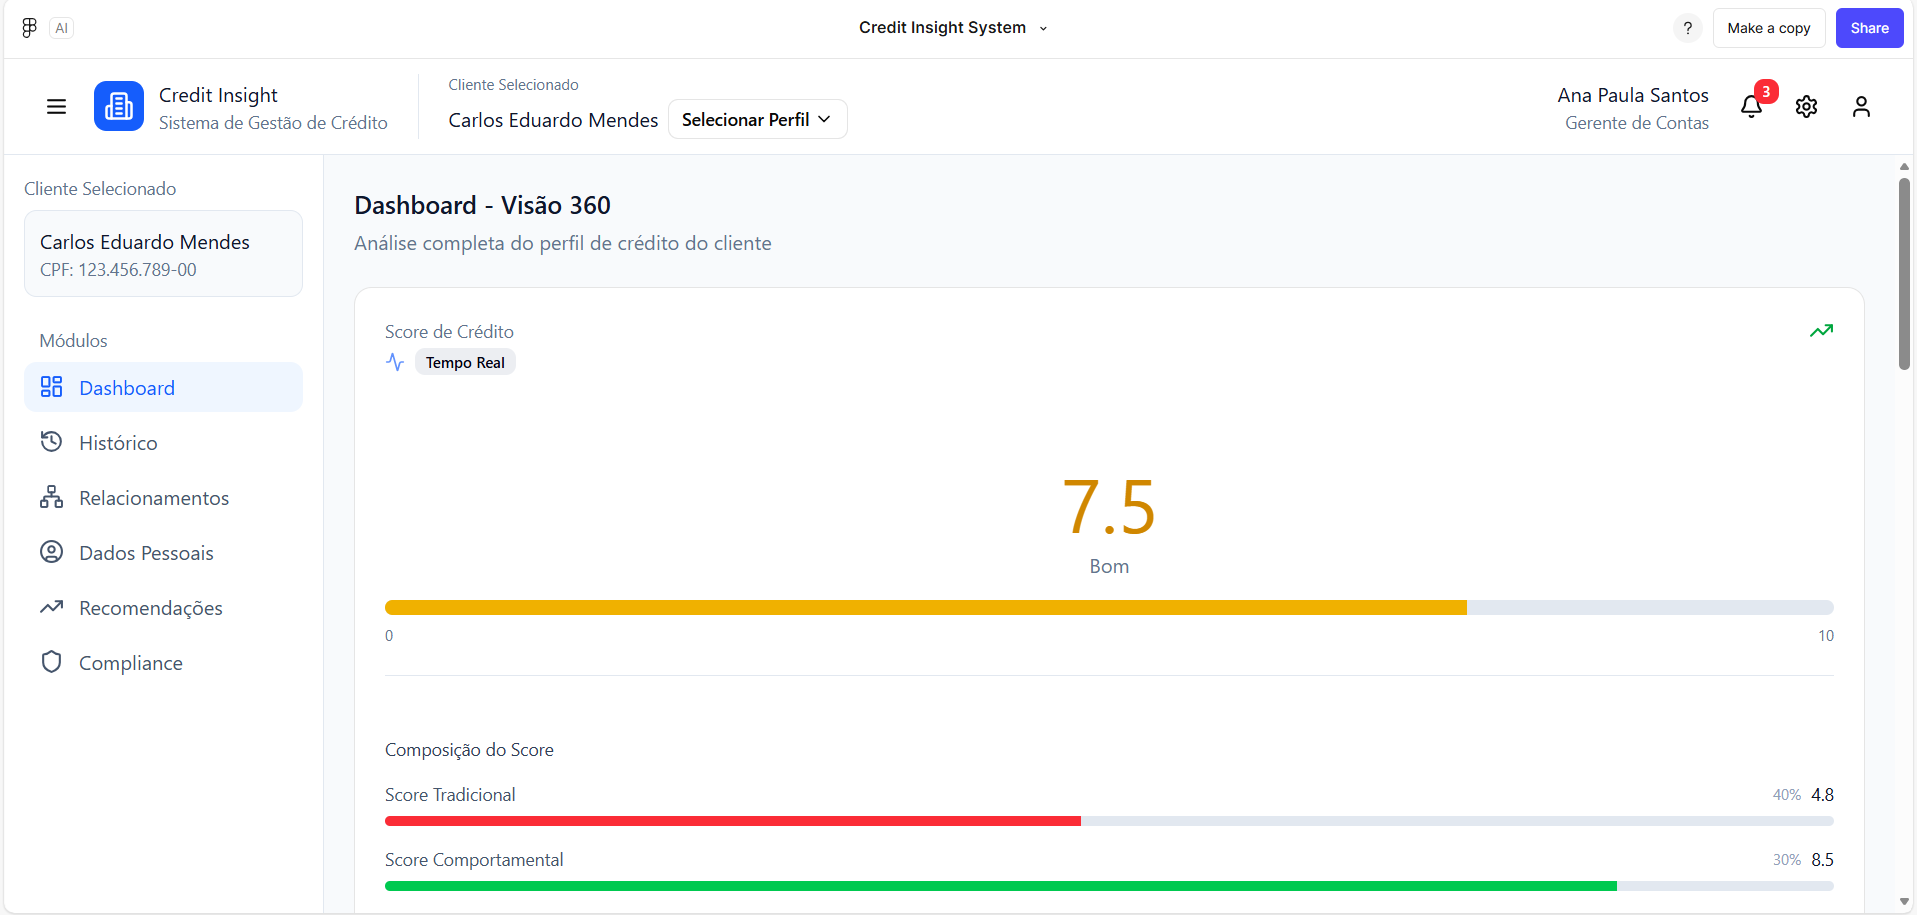Click the Histórico clock icon

51,442
